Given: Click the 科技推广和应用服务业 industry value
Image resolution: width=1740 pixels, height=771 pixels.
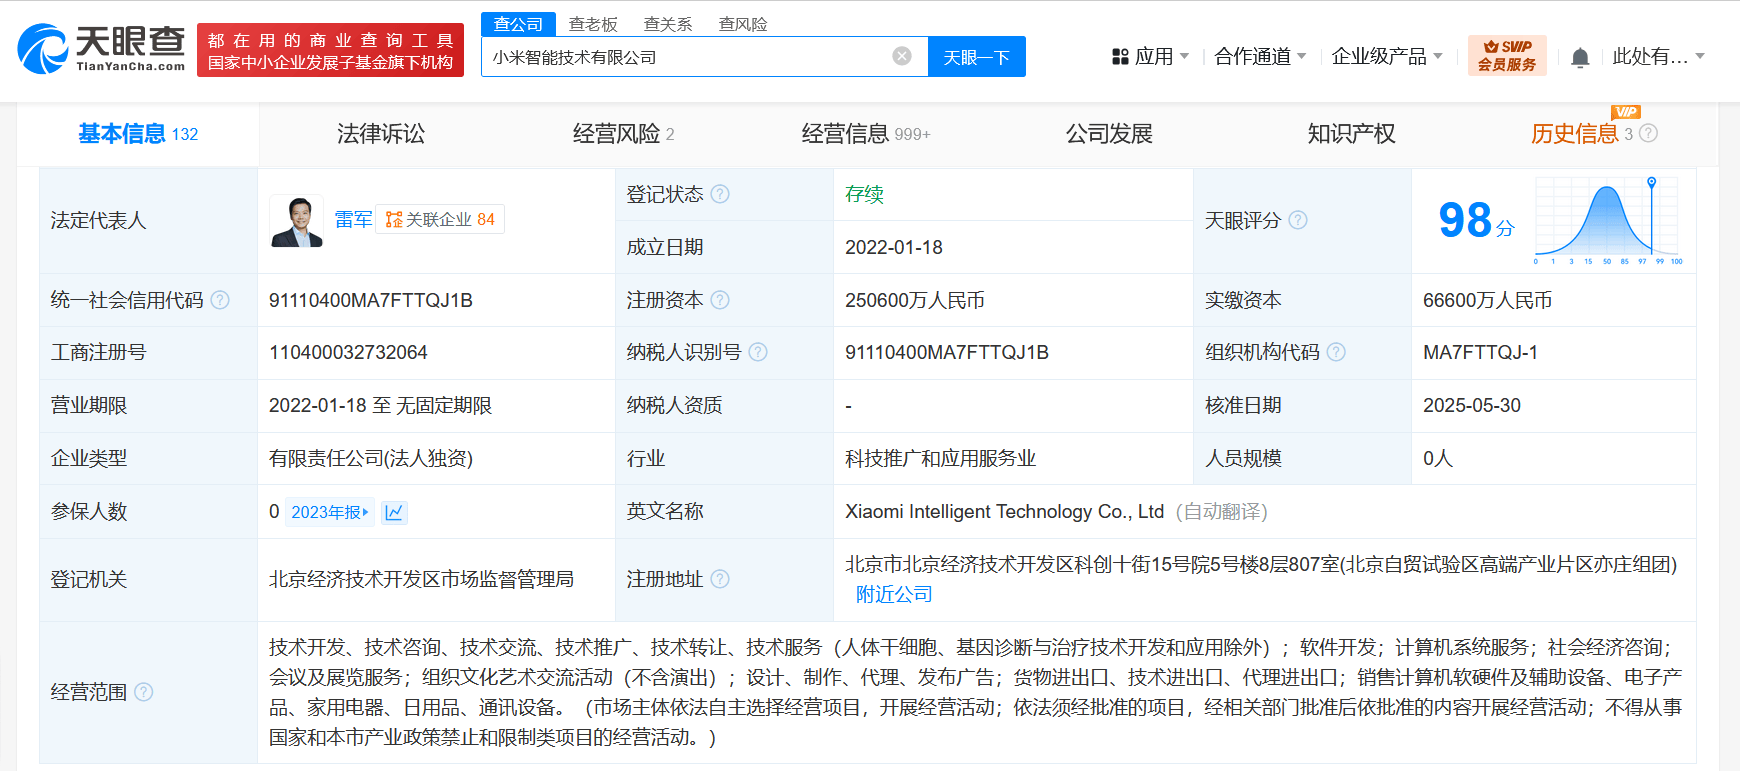Looking at the screenshot, I should (x=941, y=458).
